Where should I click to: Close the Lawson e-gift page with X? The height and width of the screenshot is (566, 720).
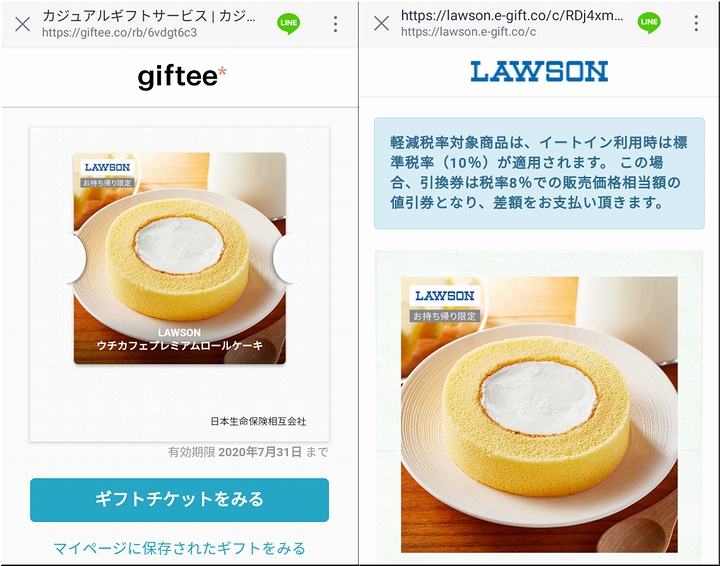[x=381, y=23]
